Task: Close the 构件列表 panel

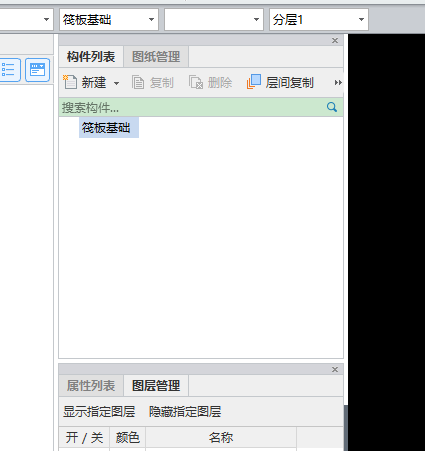Action: click(335, 41)
